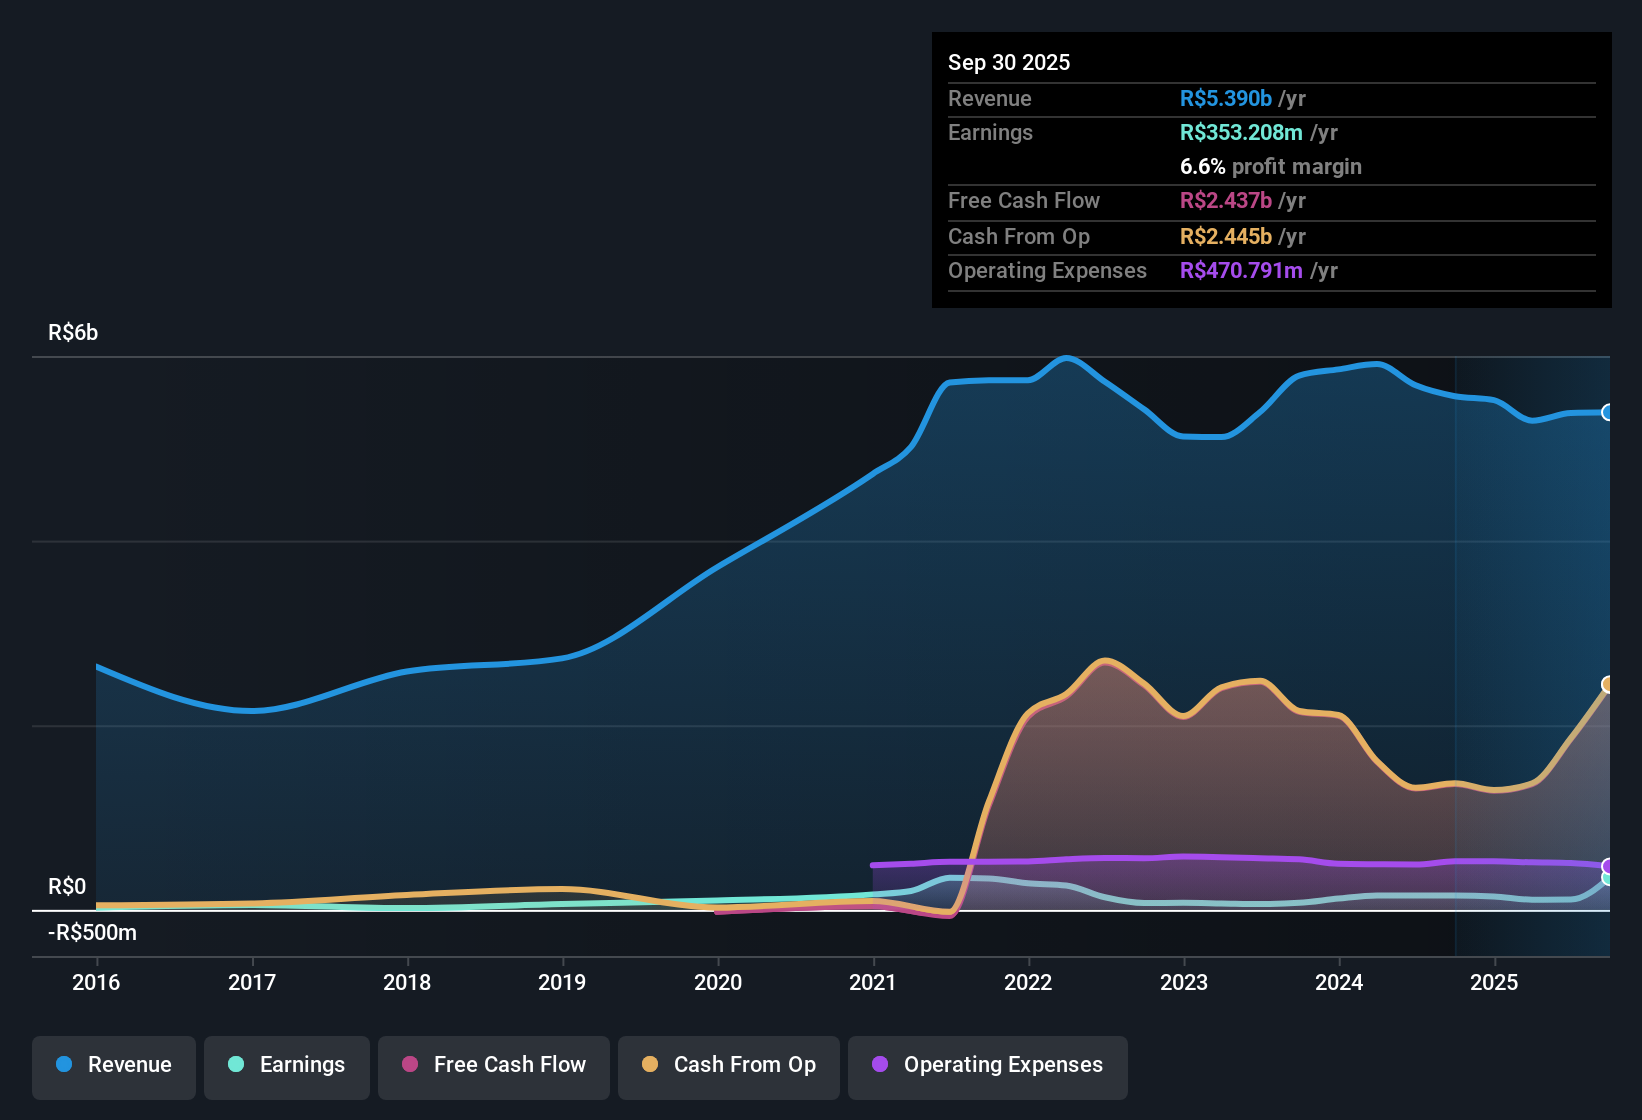Click the blue revenue trend line at its 2022 peak
1642x1120 pixels.
1066,358
